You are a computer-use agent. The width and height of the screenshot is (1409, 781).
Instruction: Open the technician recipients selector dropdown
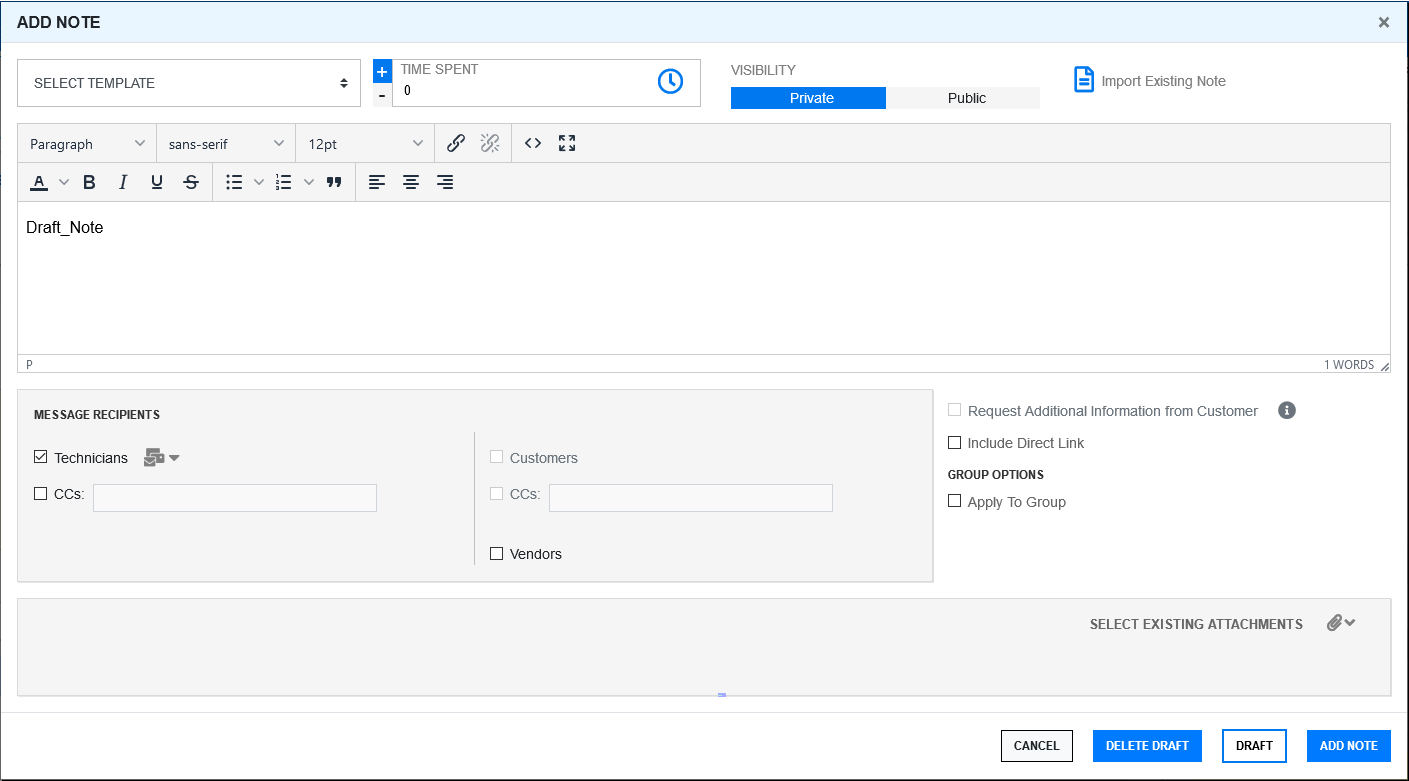tap(162, 458)
